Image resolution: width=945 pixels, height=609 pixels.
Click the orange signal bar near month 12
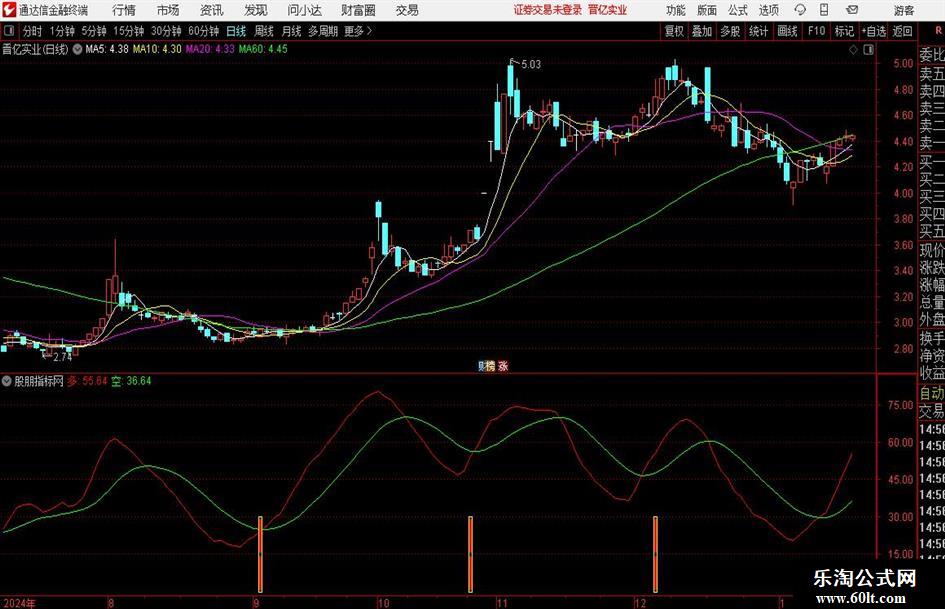tap(656, 554)
